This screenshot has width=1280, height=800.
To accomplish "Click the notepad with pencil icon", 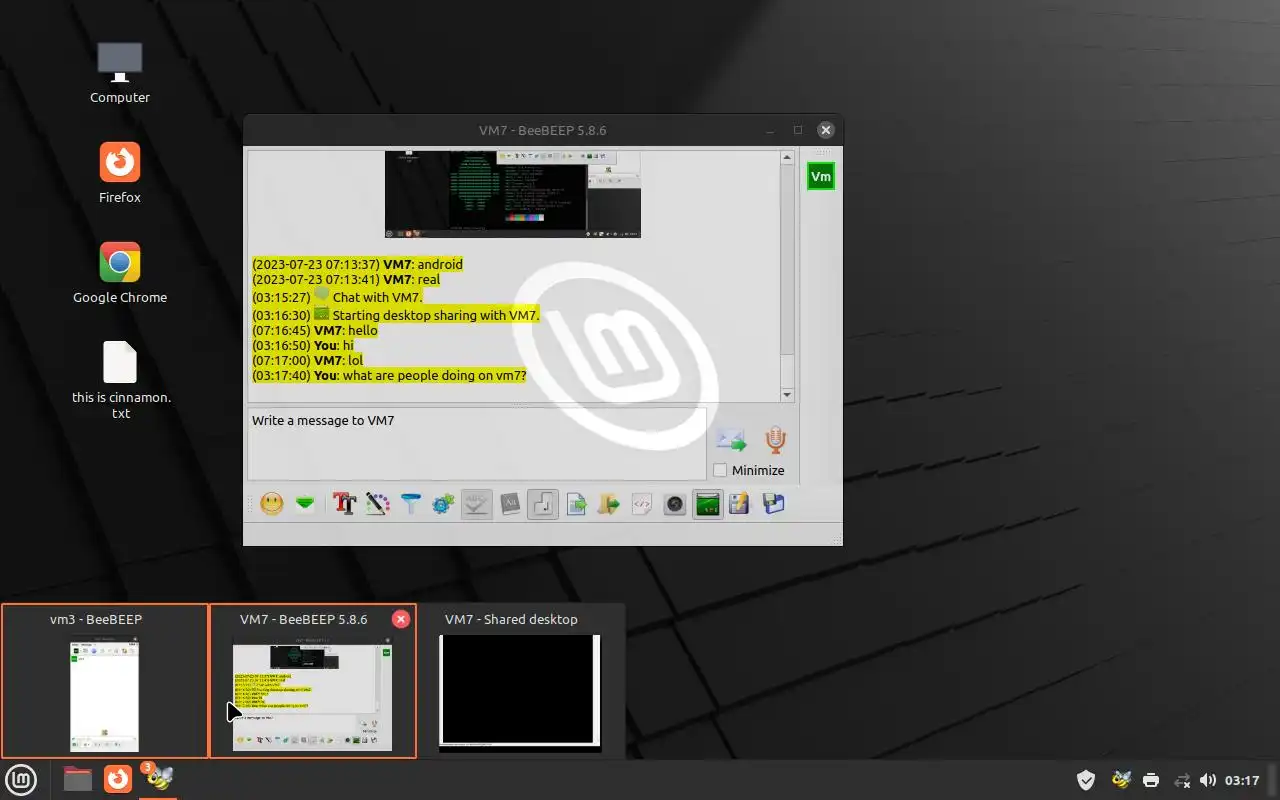I will (739, 504).
